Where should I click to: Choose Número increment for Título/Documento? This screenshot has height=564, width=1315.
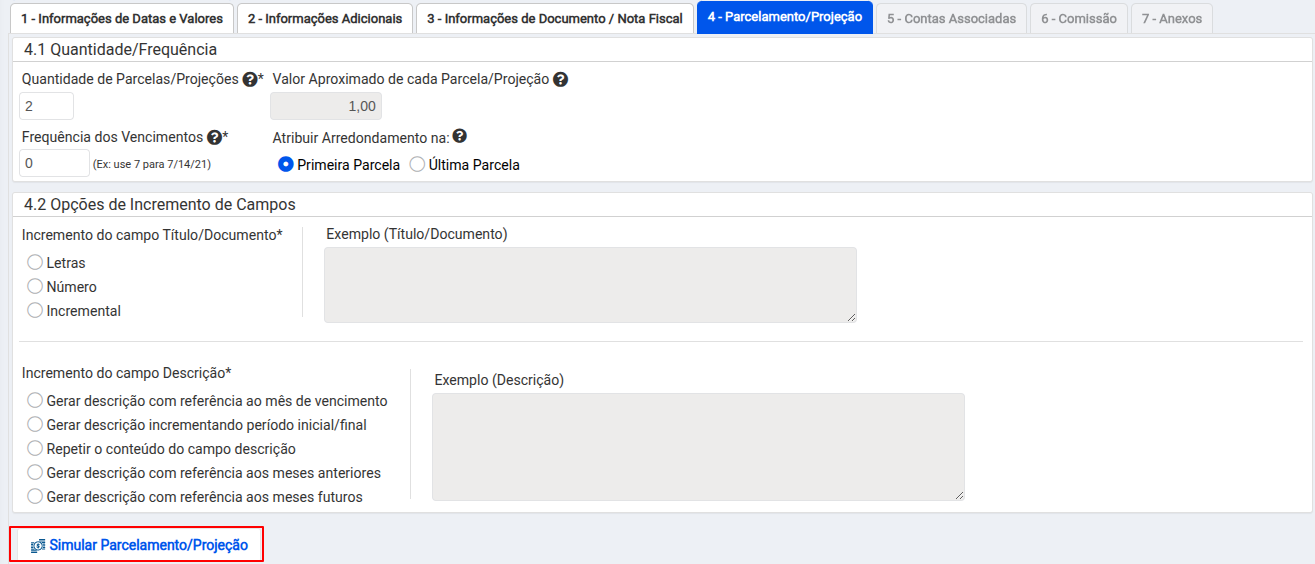pos(35,287)
